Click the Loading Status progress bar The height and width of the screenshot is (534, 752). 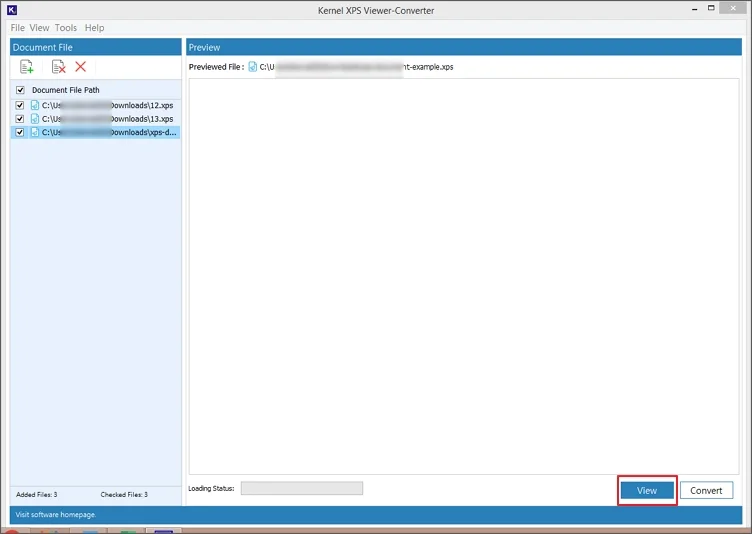pos(302,488)
